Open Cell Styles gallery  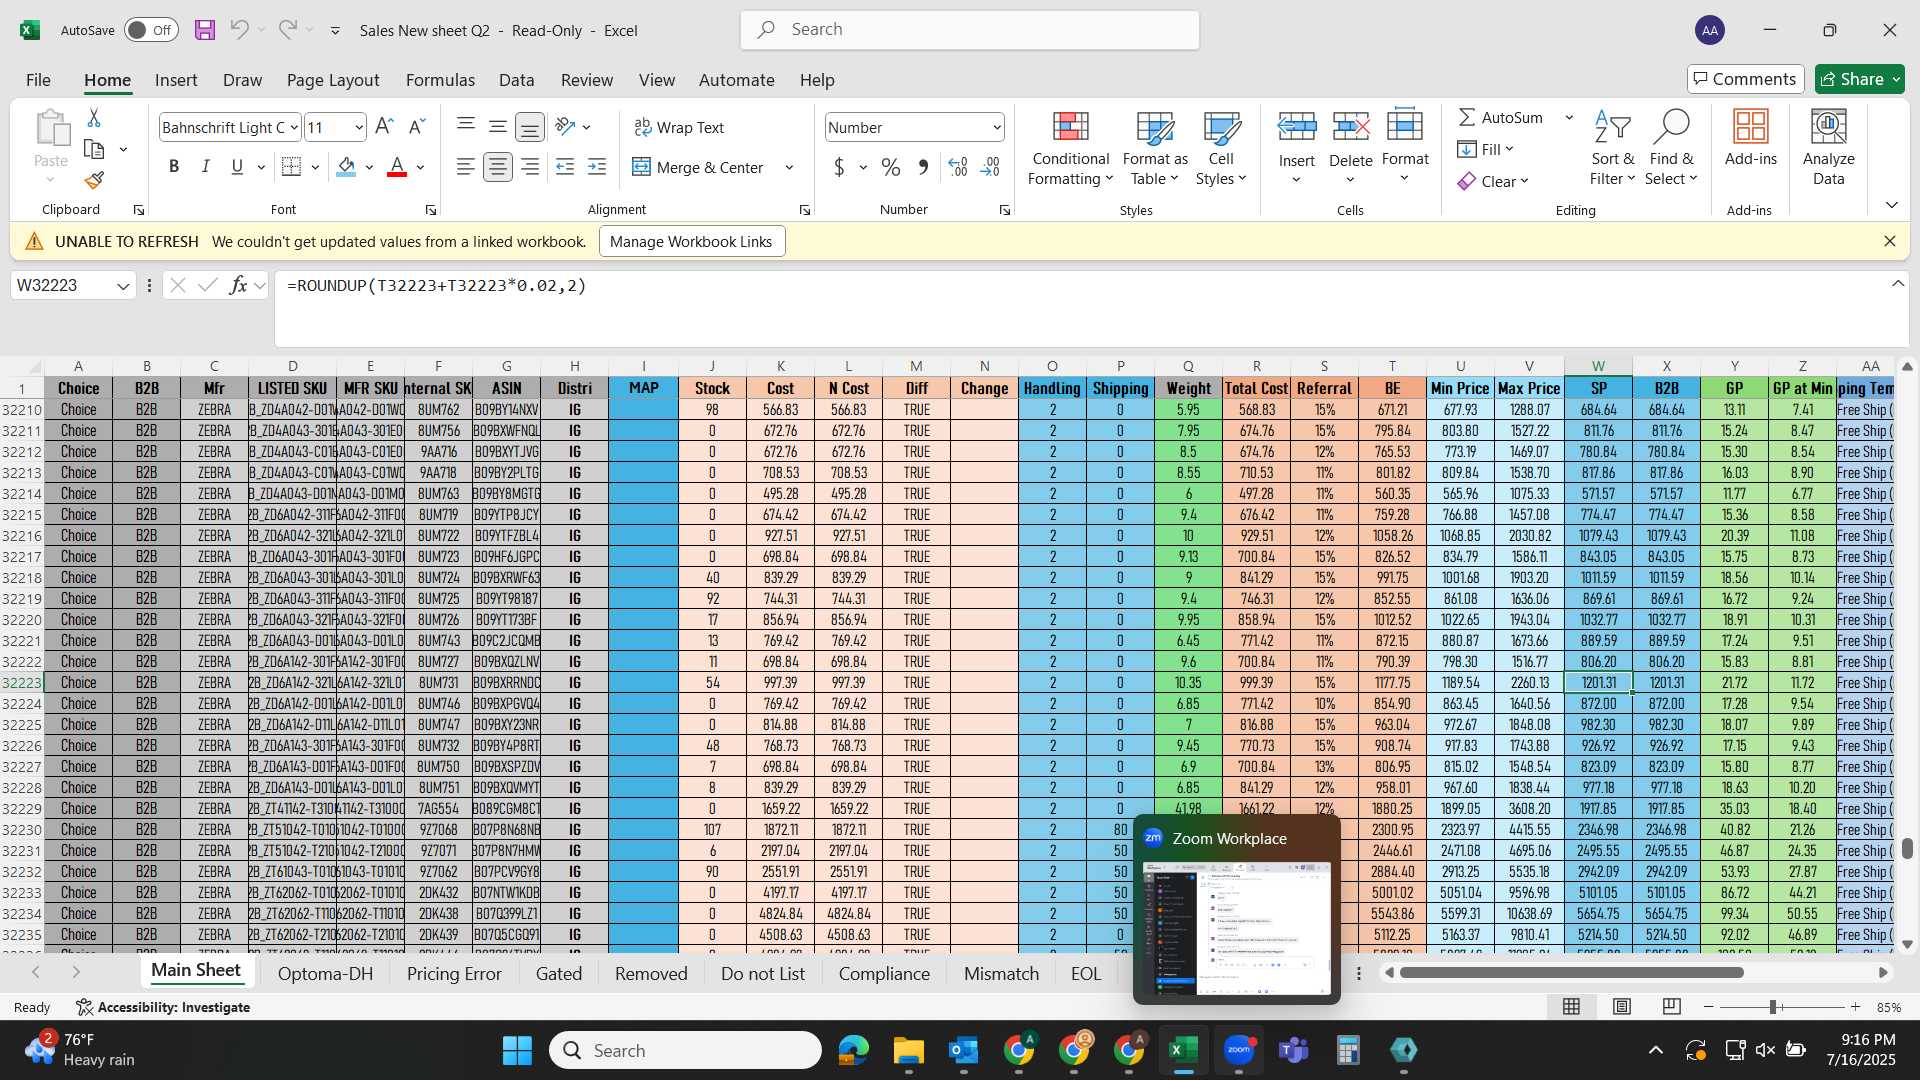click(x=1221, y=148)
